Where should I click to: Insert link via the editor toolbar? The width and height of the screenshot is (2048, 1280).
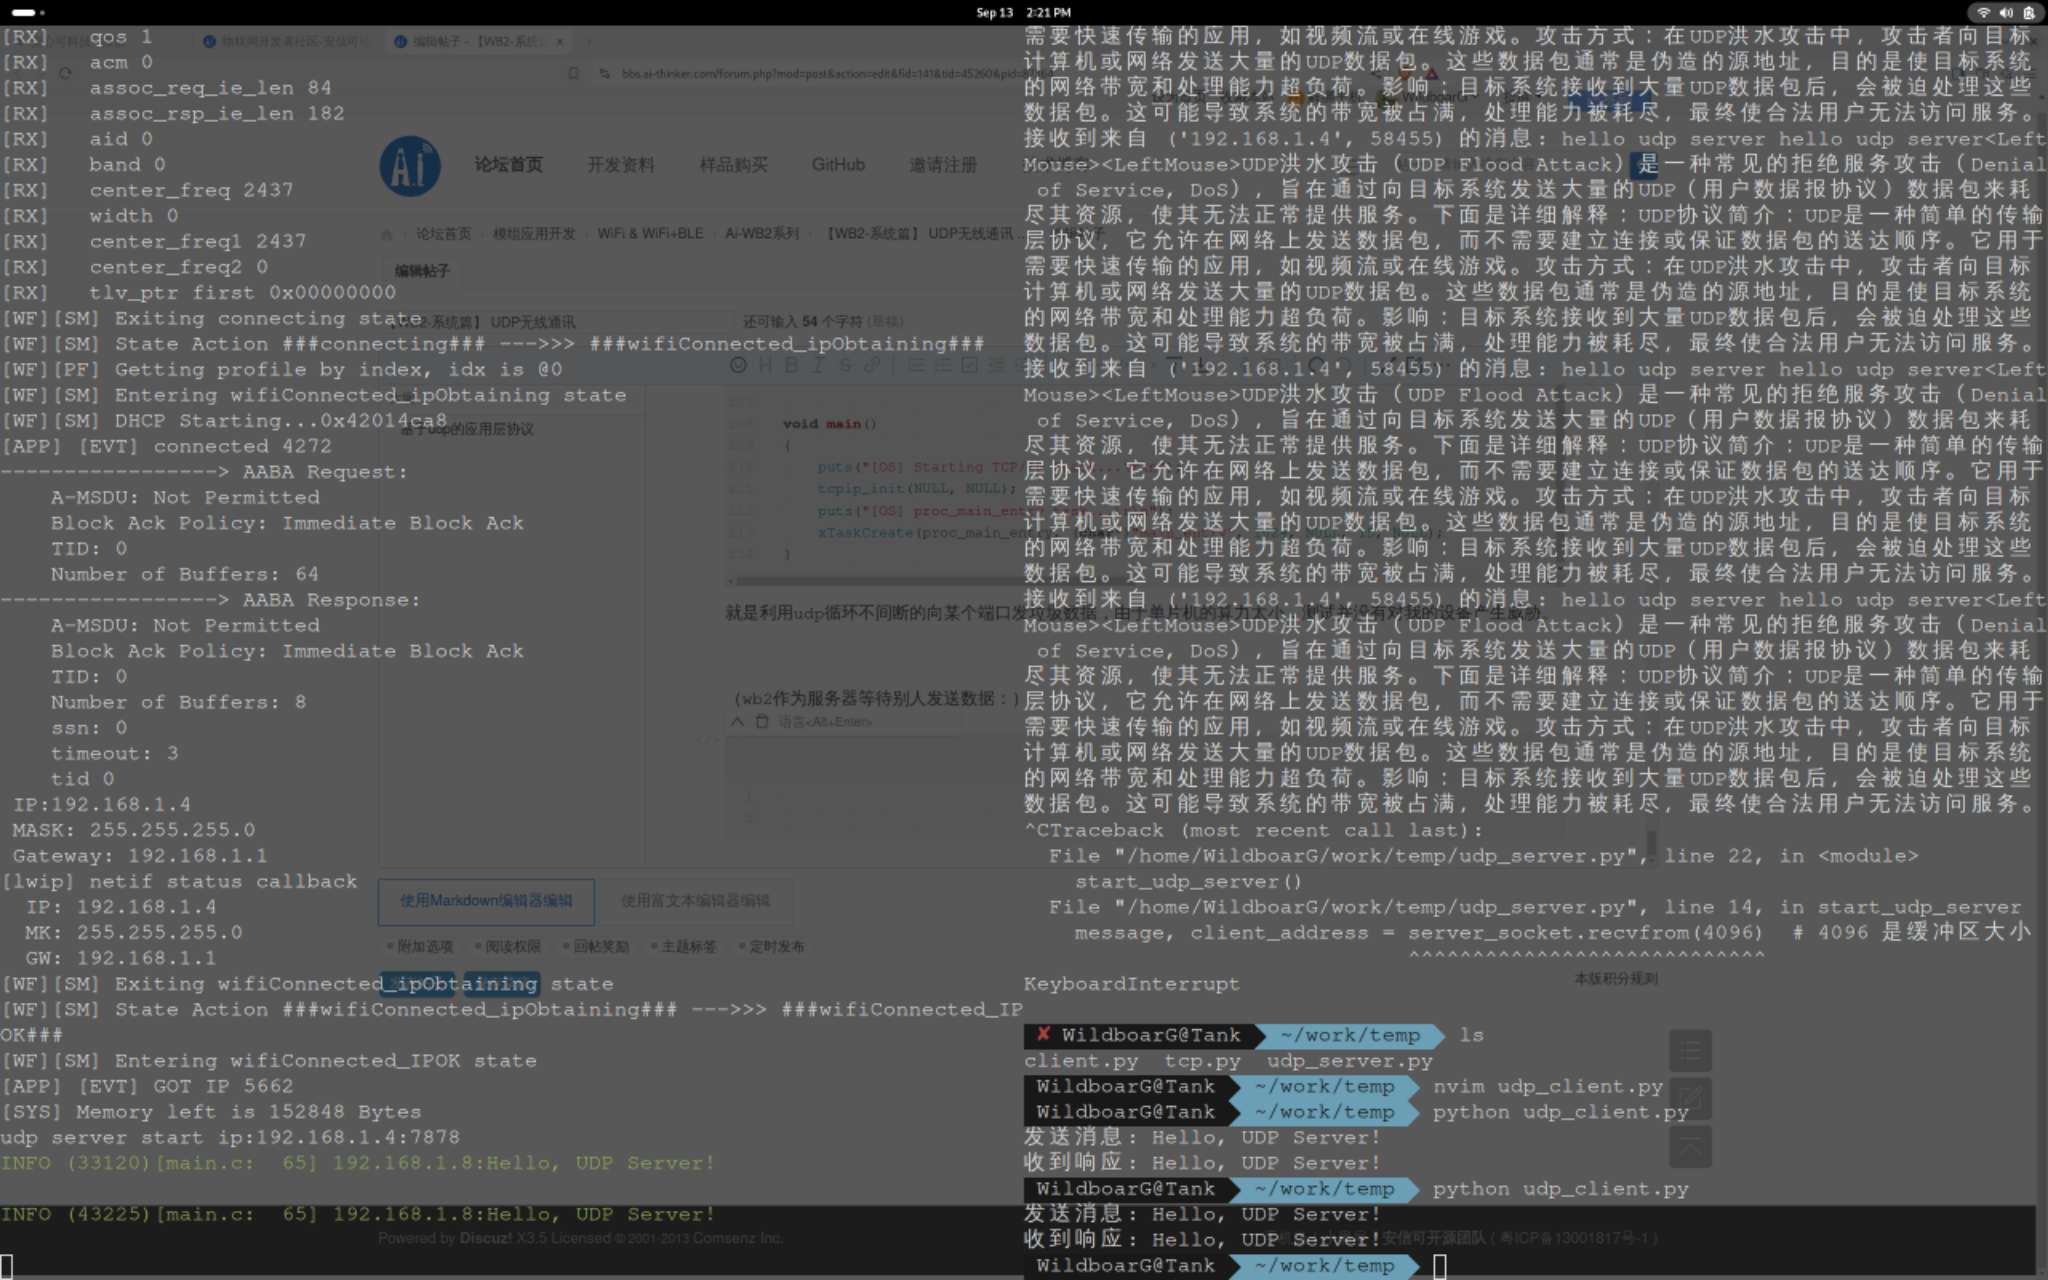872,365
